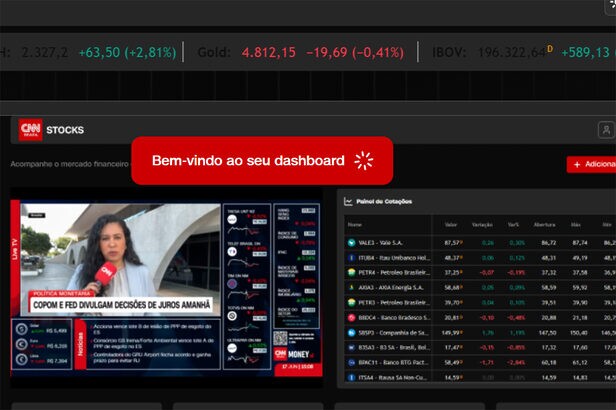616x410 pixels.
Task: Select the 'PETR4 - Petroleo Brasileir...' row name
Action: 394,272
